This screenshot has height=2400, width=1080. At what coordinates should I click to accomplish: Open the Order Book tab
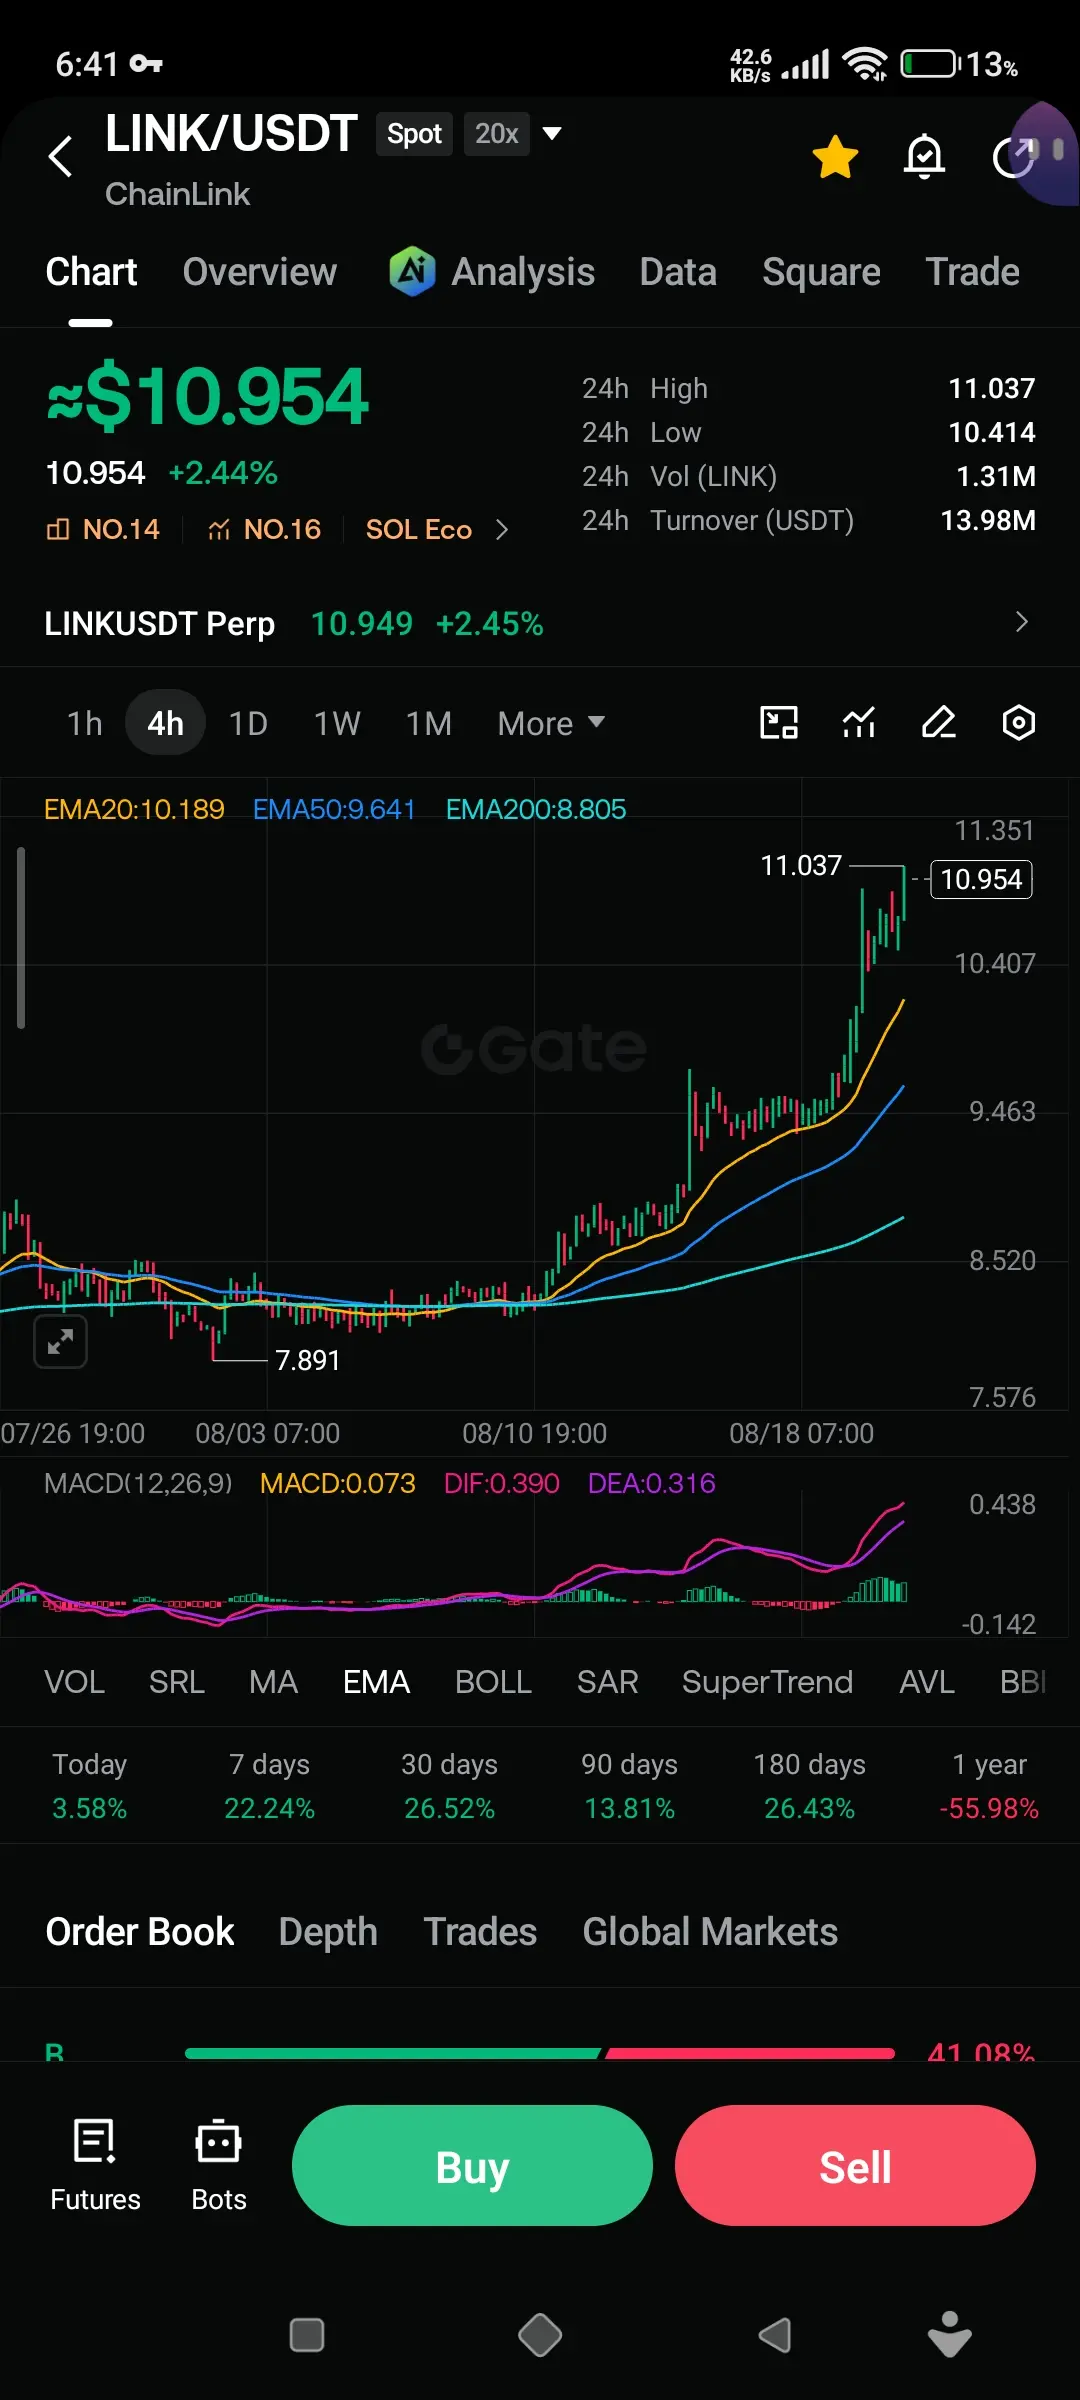click(x=140, y=1931)
